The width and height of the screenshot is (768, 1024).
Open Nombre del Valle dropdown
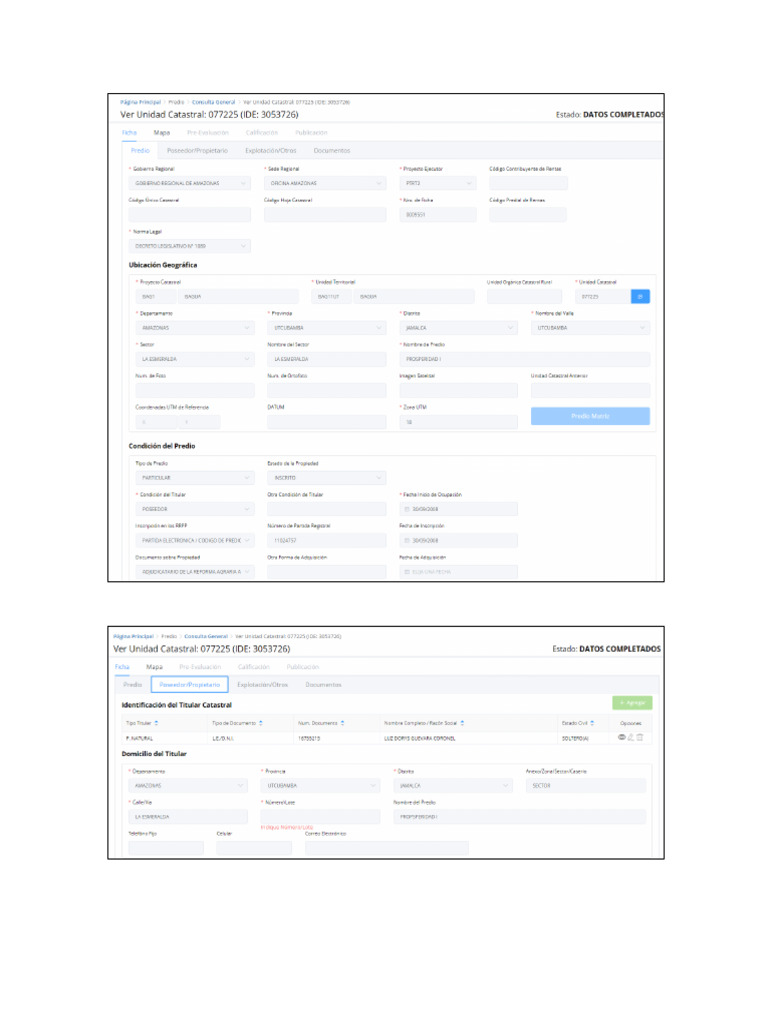[x=590, y=328]
